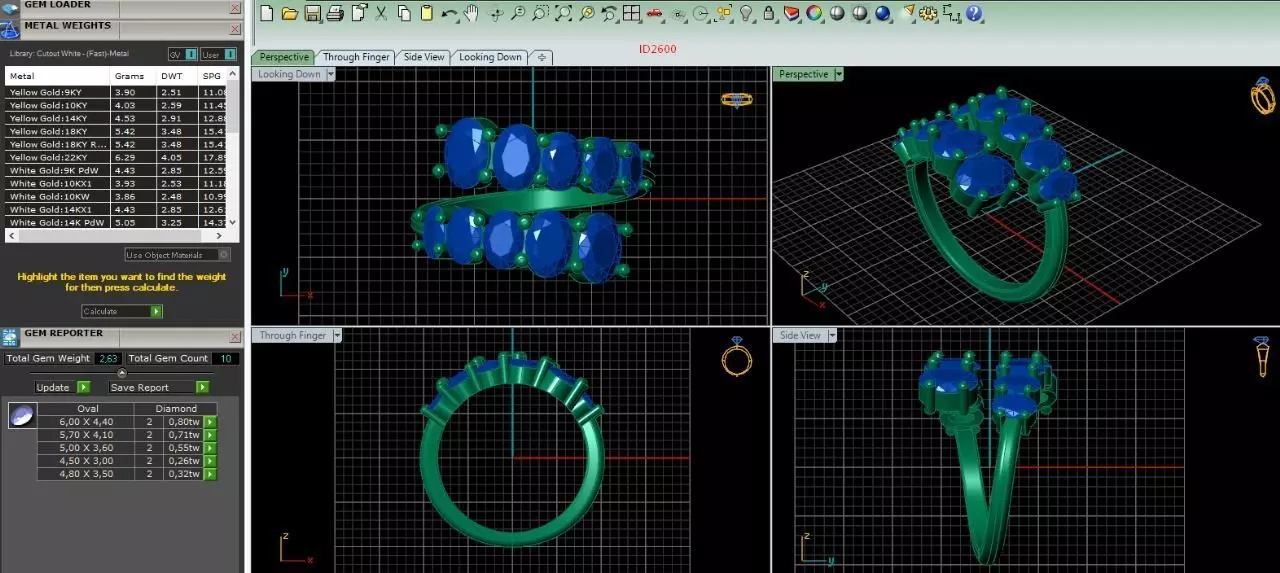
Task: Select the White Gold:14K PdW row
Action: (116, 222)
